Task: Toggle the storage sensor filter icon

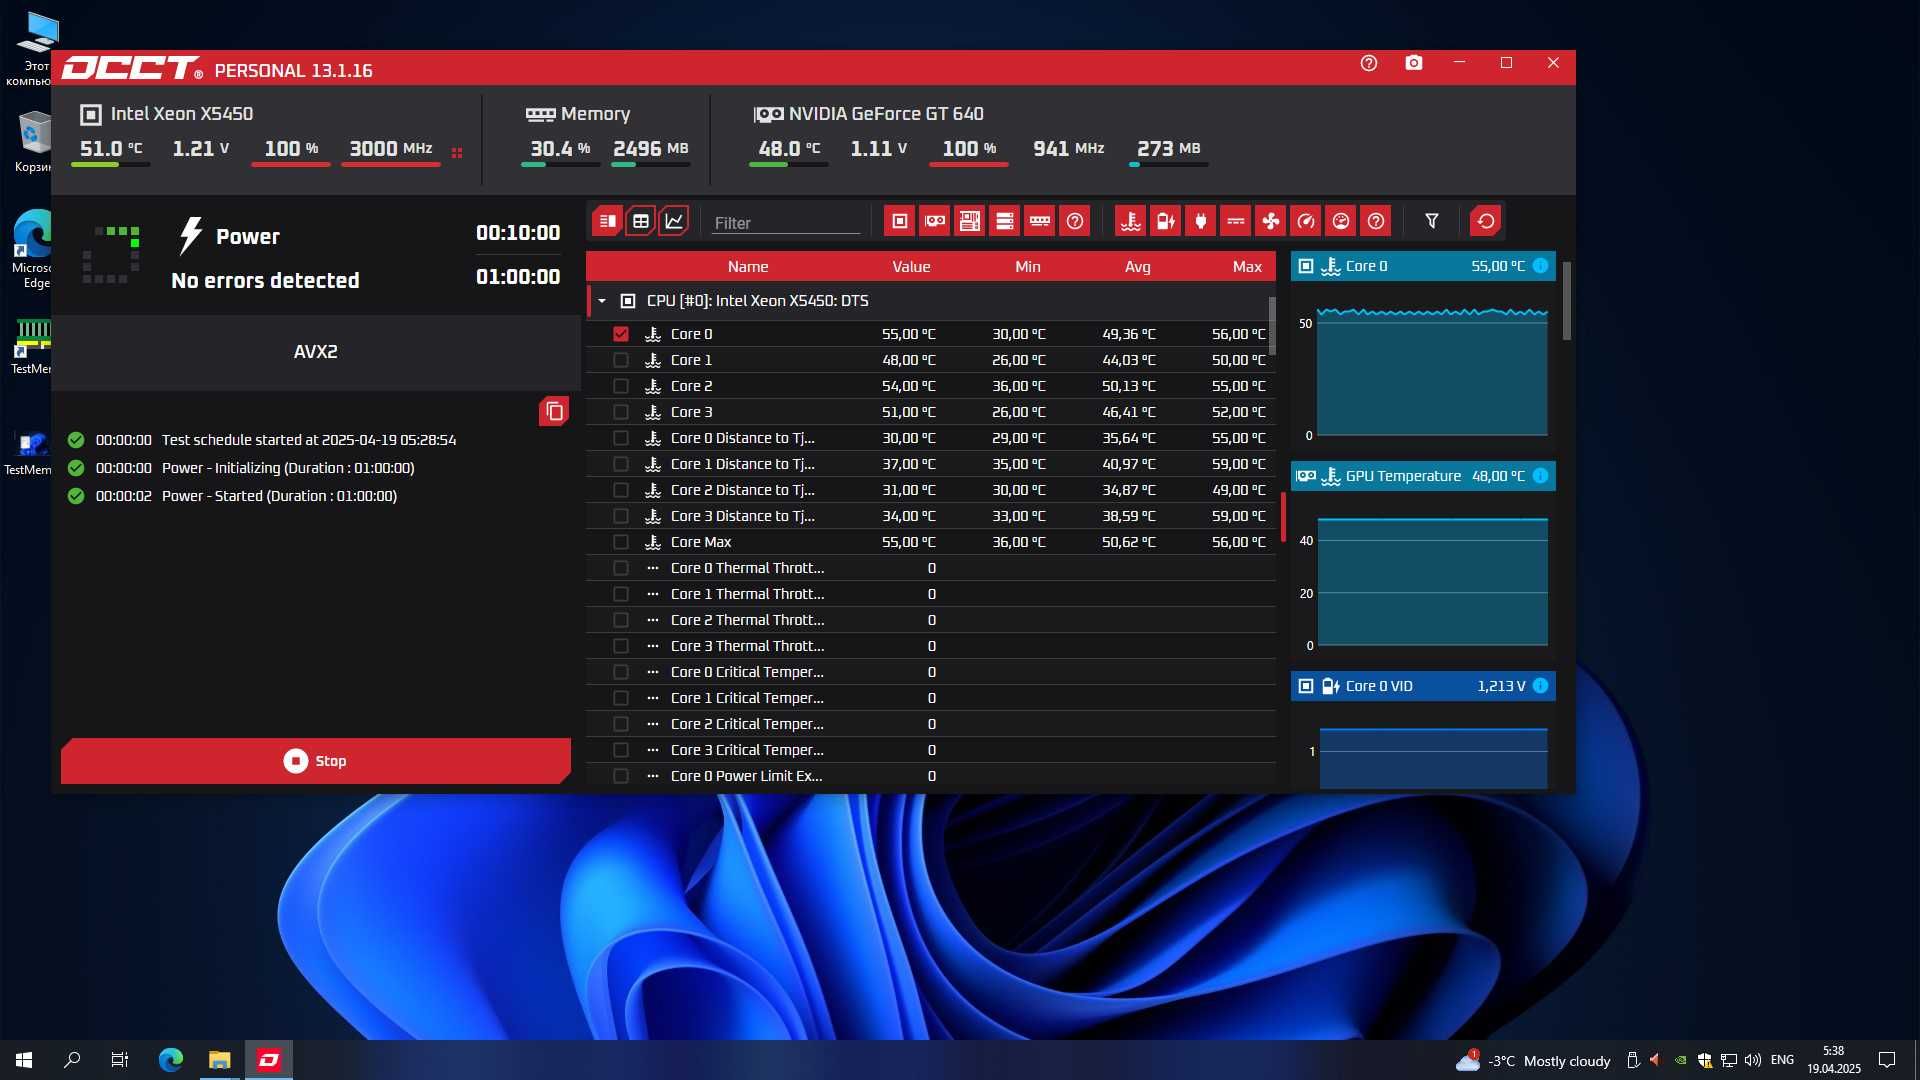Action: (x=1005, y=221)
